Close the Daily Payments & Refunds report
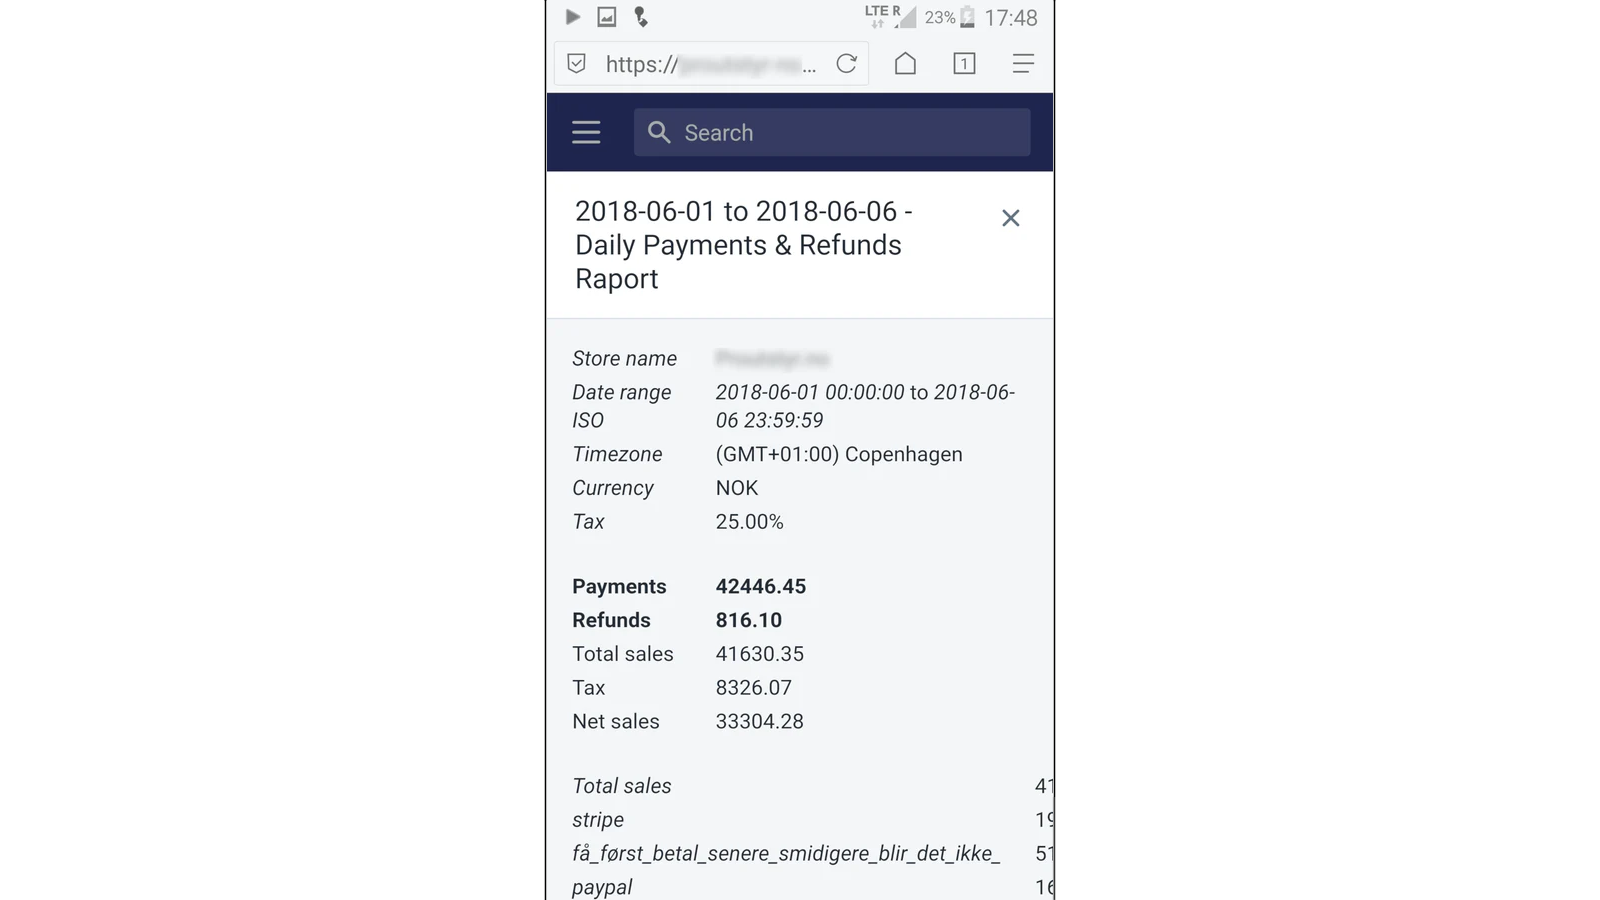This screenshot has width=1600, height=900. pos(1010,218)
